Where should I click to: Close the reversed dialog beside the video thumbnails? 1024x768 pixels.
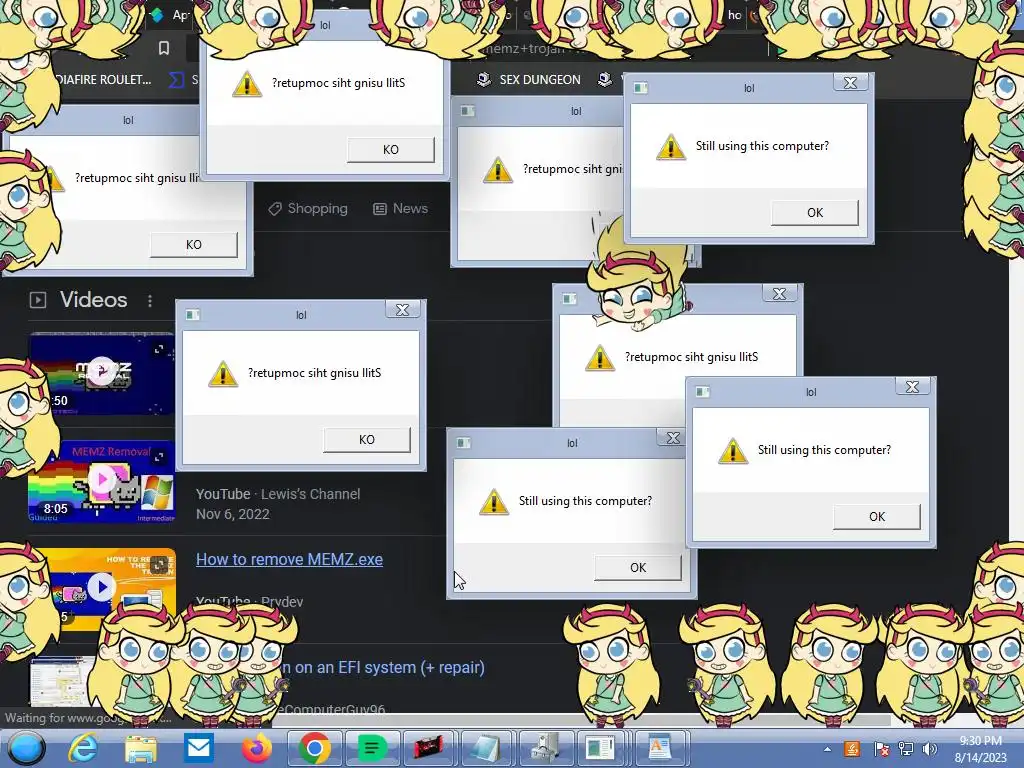402,310
